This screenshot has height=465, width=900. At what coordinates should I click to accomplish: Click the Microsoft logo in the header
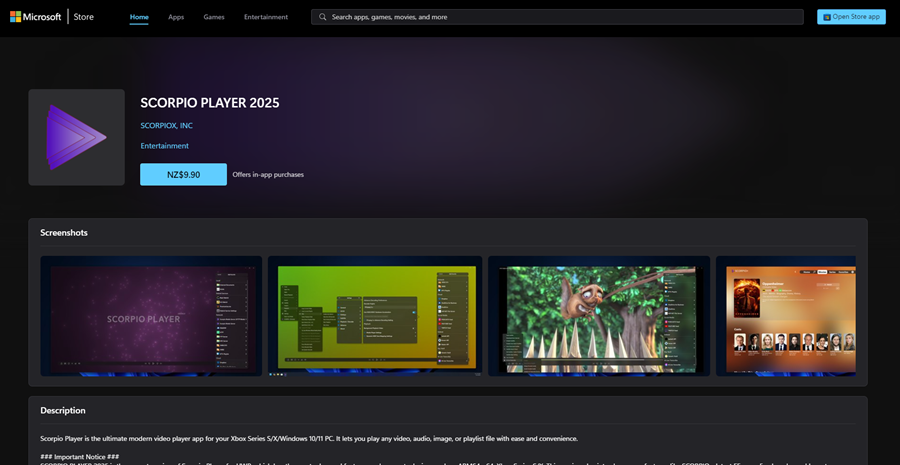(35, 17)
